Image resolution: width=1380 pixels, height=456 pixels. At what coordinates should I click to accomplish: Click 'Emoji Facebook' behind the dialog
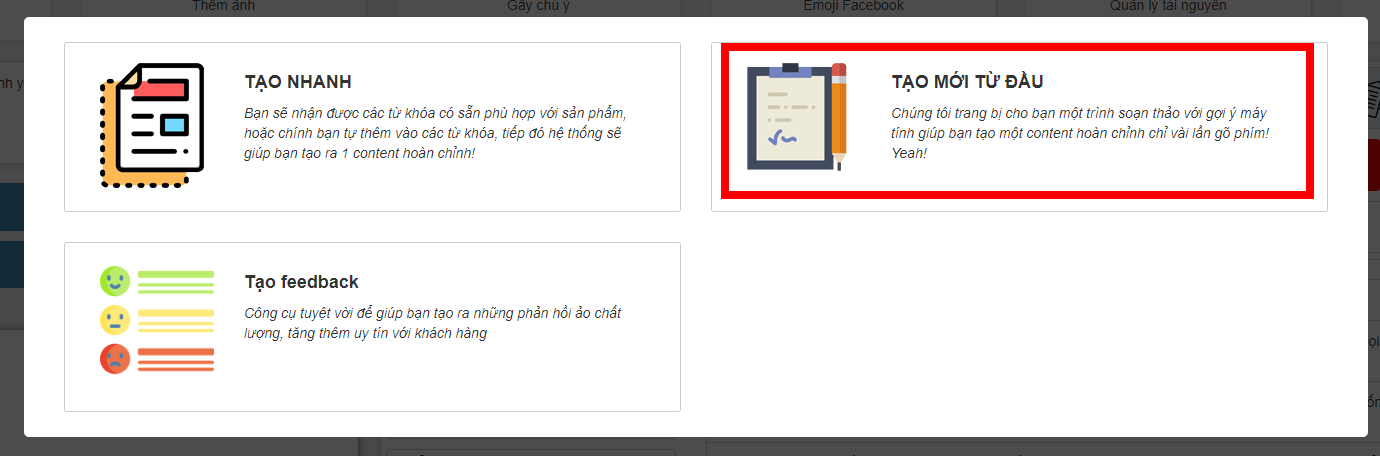(x=853, y=6)
